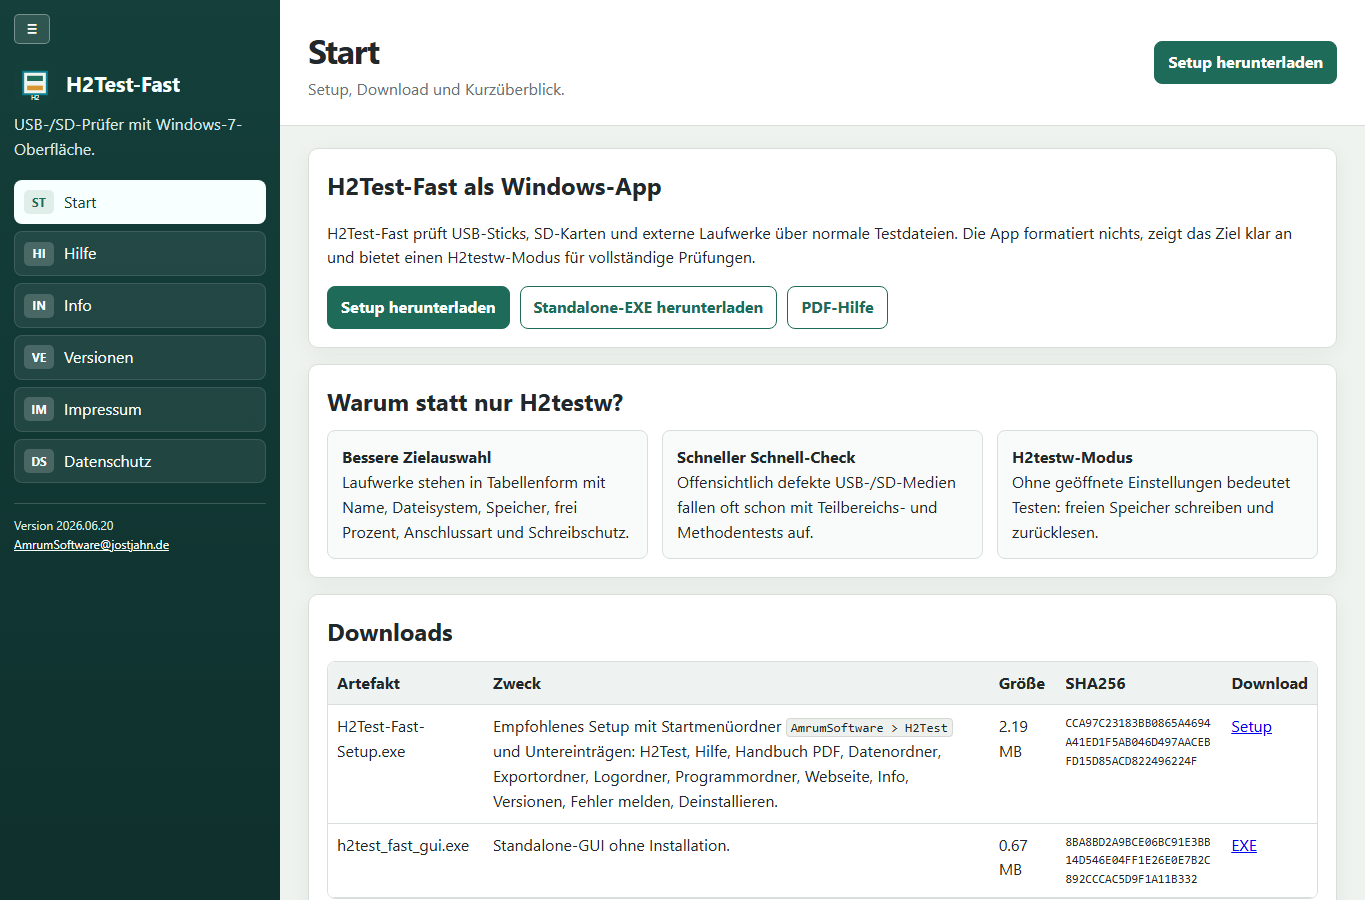Click the Setup download link in table
Screen dimensions: 1365x900
coord(1251,727)
